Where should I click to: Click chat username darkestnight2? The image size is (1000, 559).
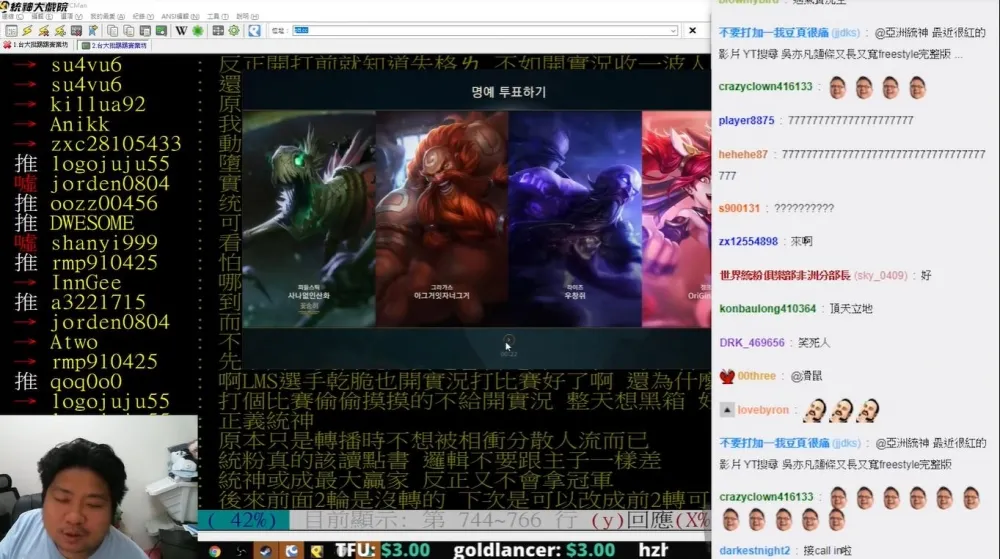(x=754, y=551)
